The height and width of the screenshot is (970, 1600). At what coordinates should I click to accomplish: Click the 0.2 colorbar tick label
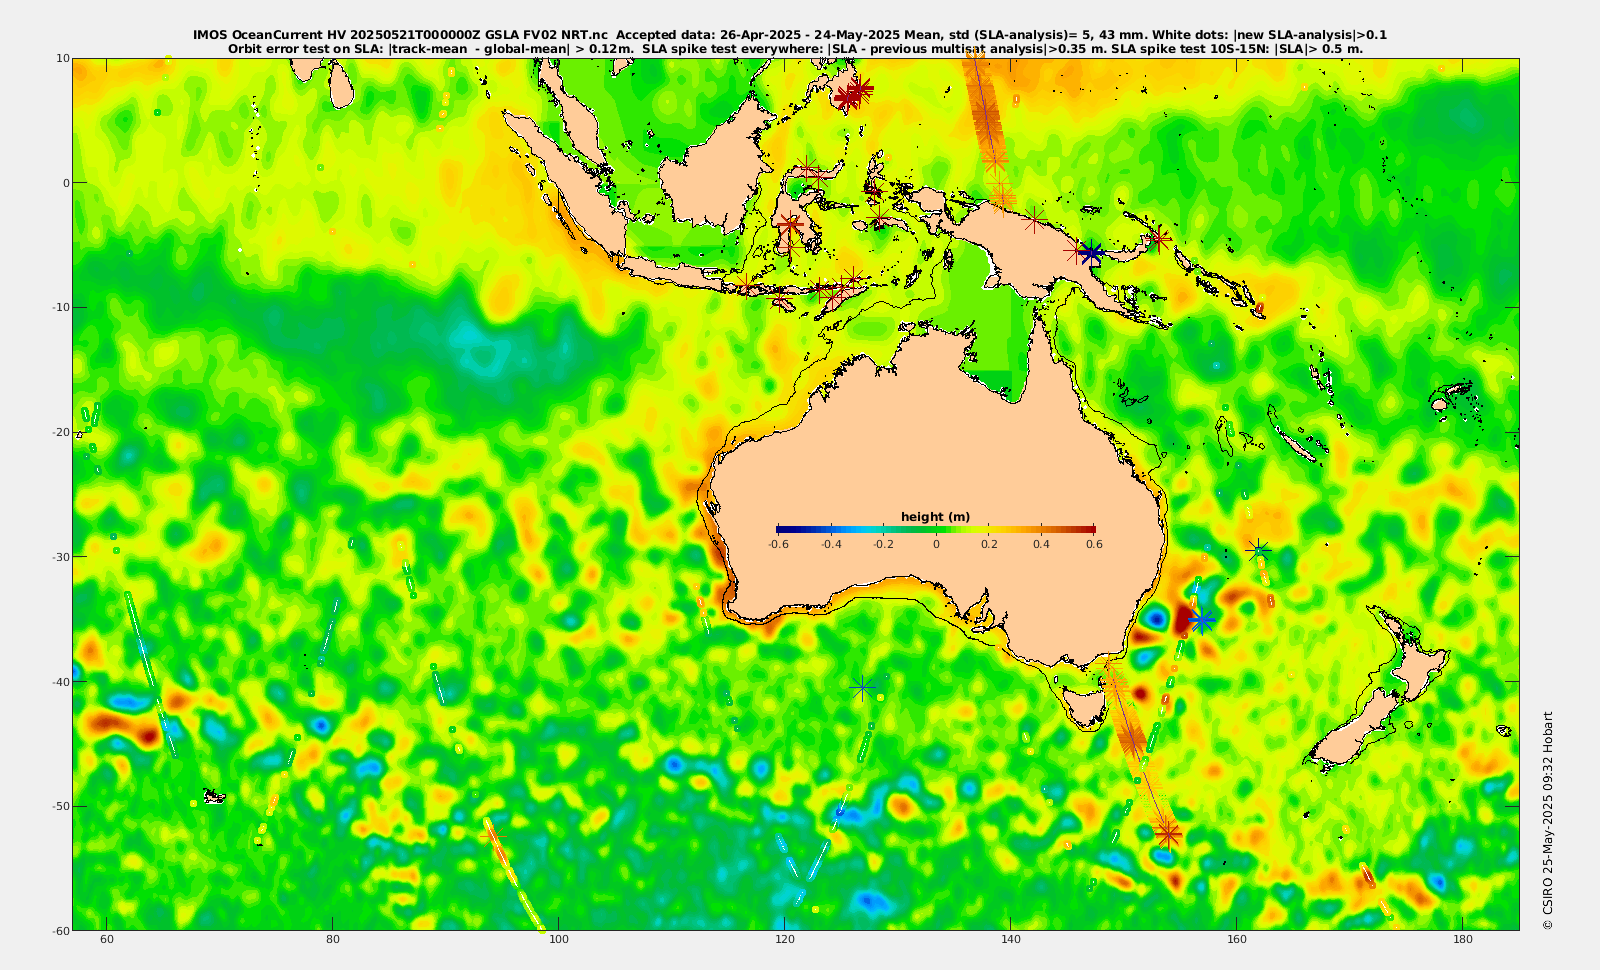(x=989, y=545)
